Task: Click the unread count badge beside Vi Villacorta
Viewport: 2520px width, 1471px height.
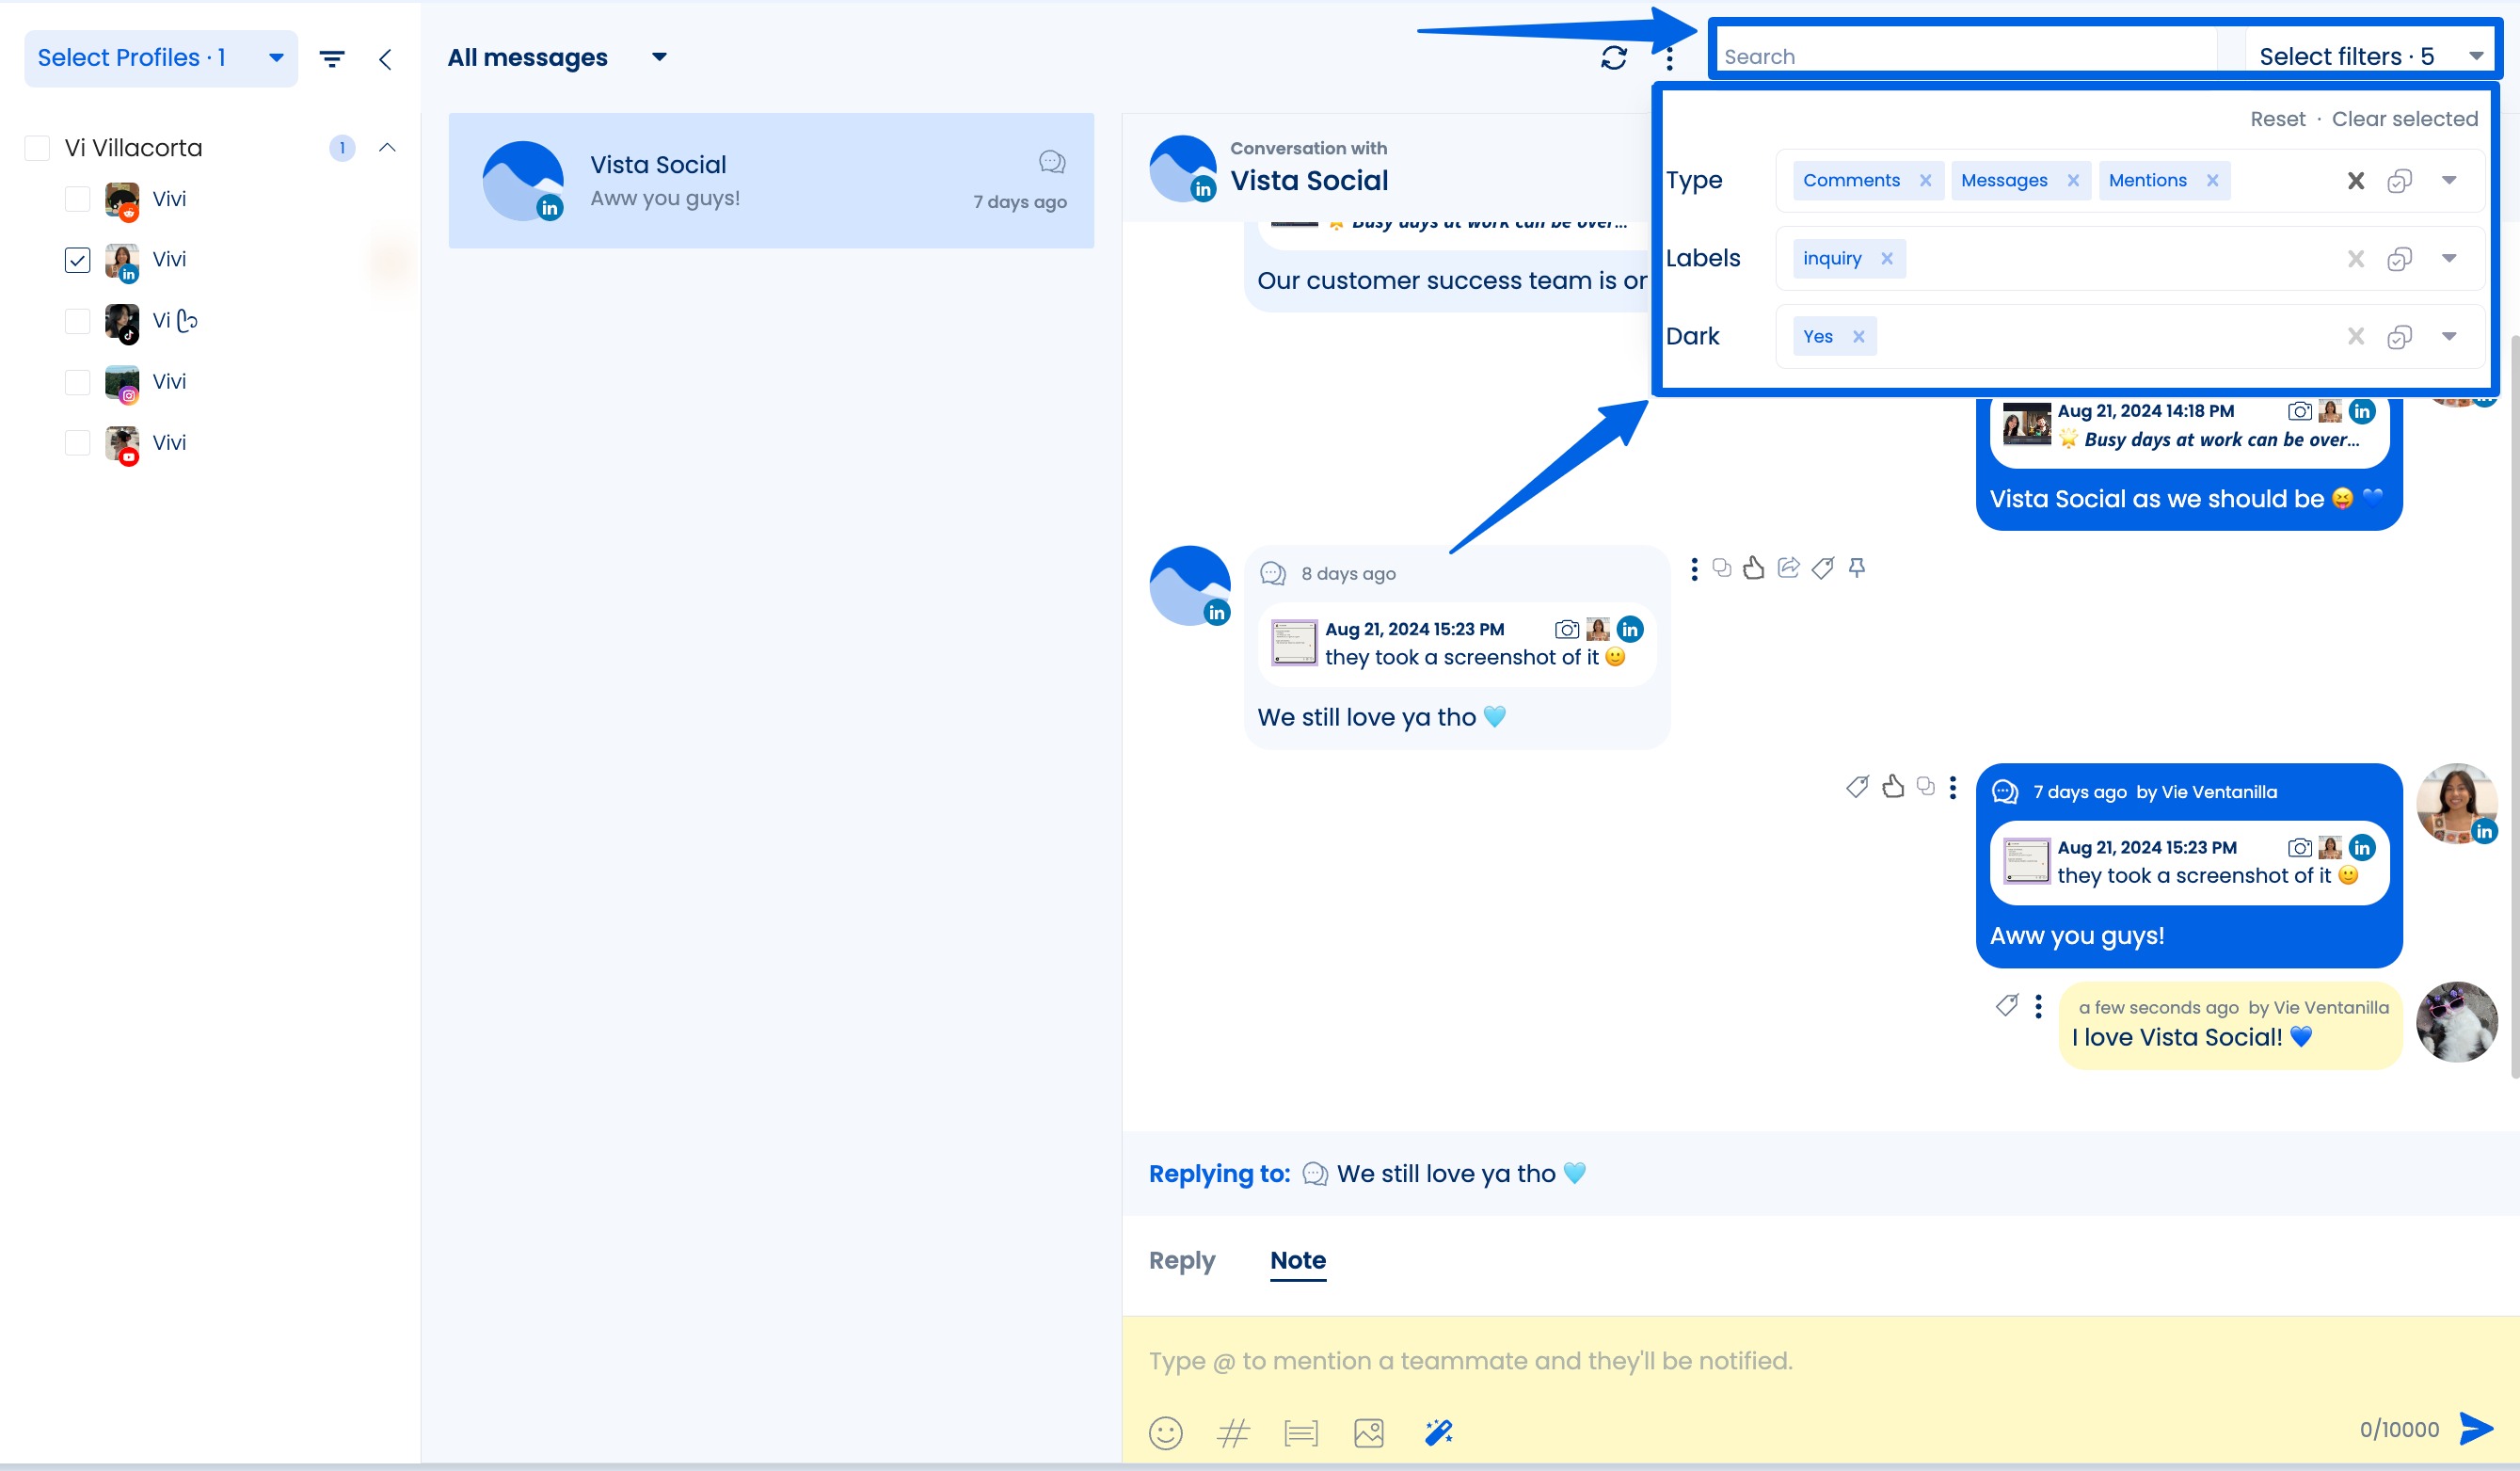Action: click(342, 148)
